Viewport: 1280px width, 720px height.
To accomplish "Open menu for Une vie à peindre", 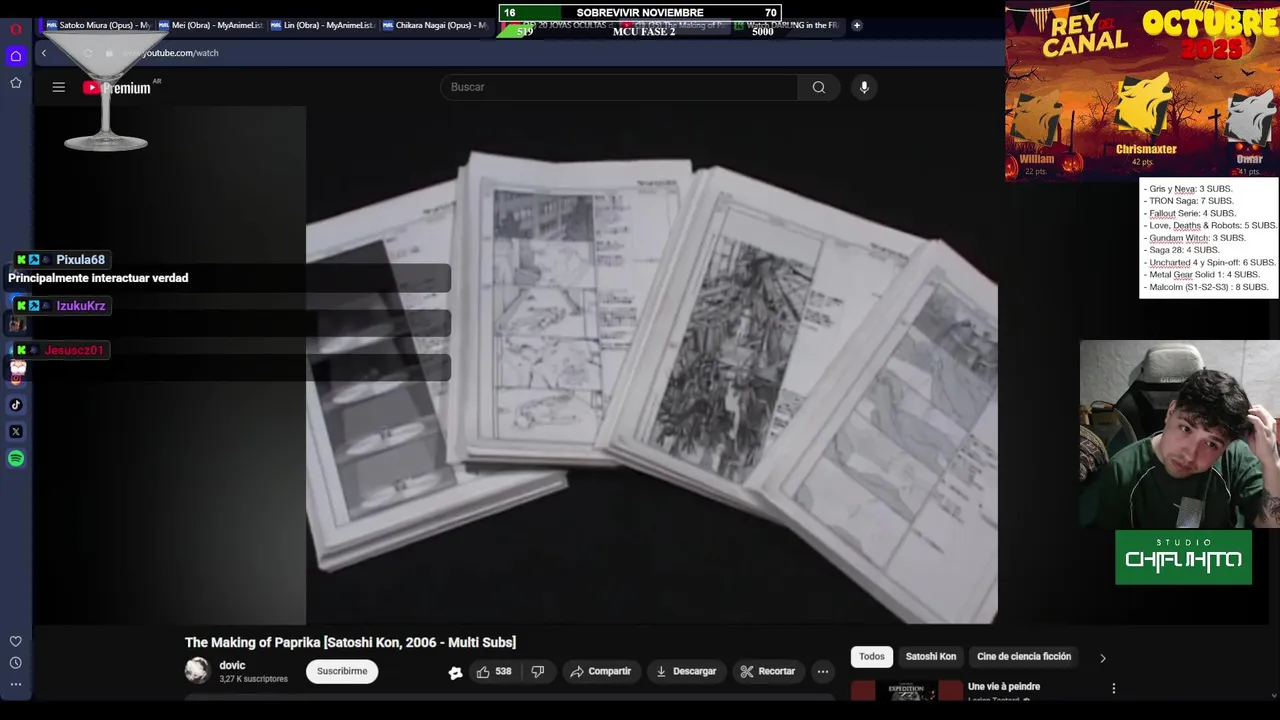I will (x=1114, y=688).
